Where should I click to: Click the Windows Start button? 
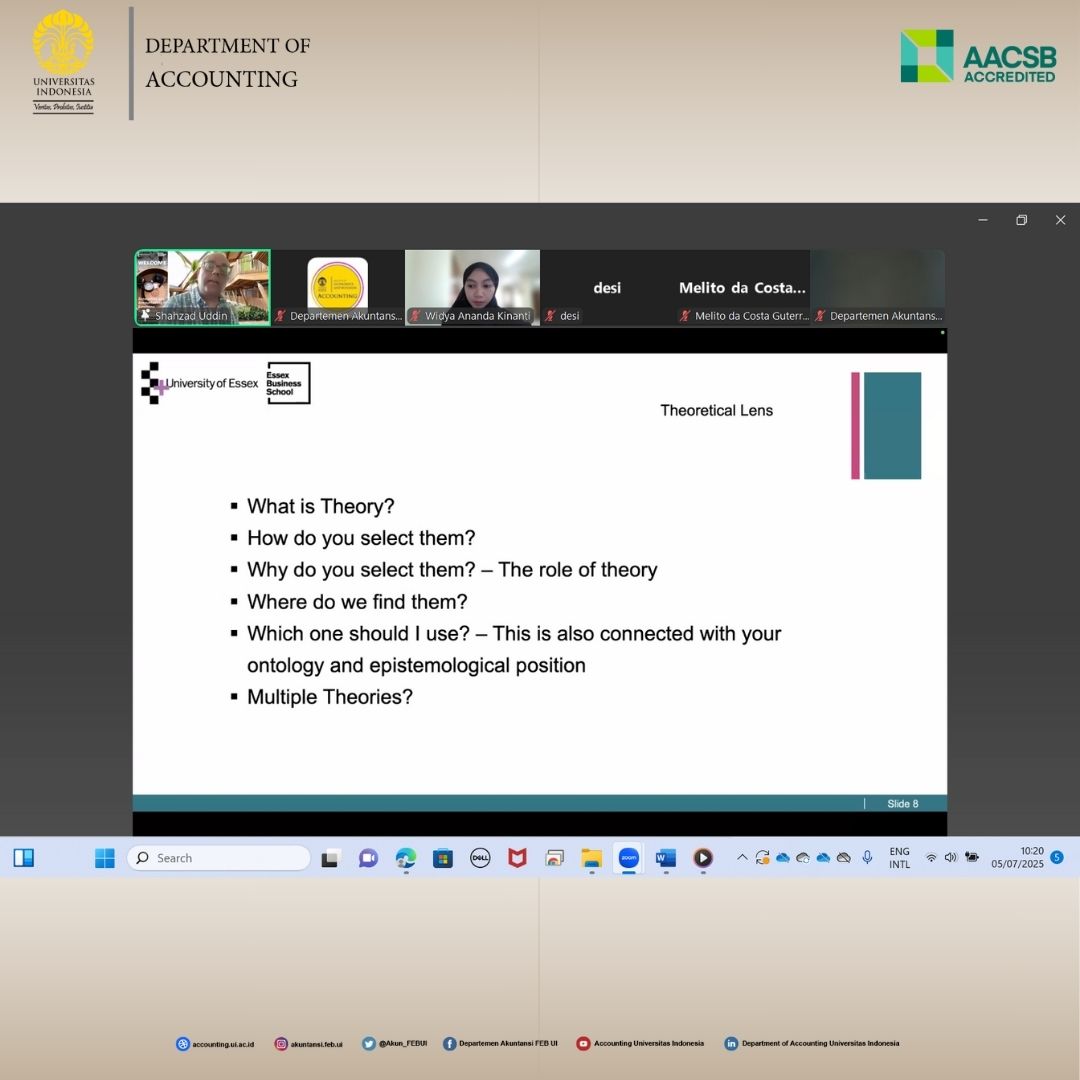point(105,858)
